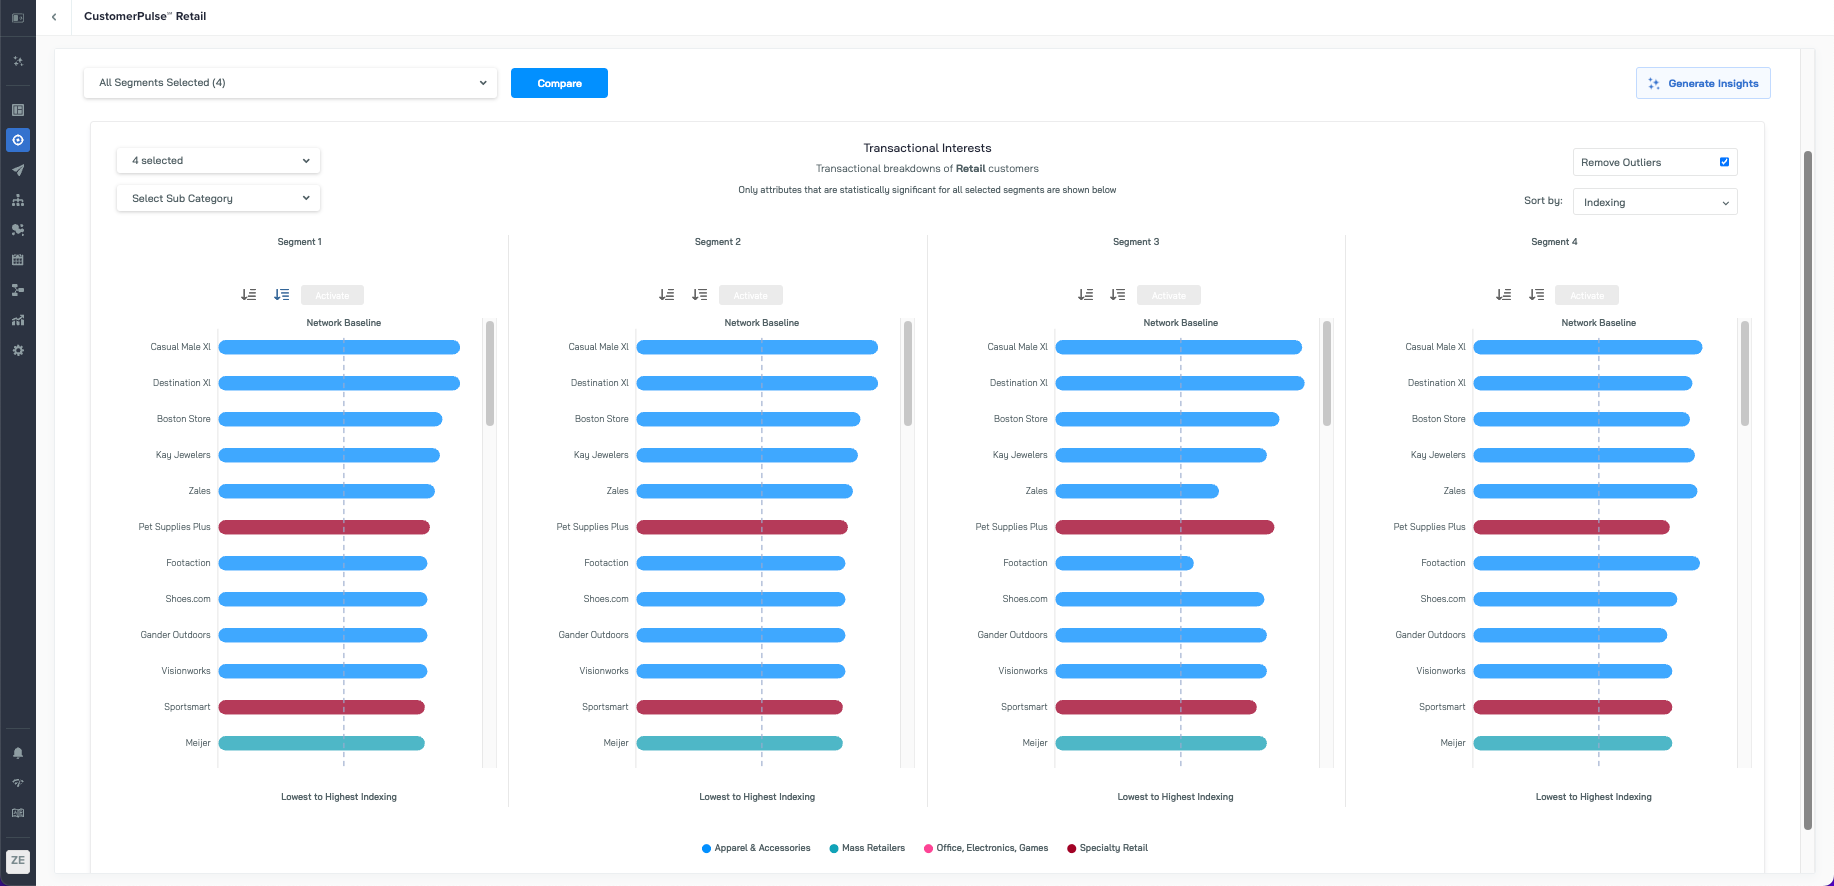This screenshot has width=1834, height=886.
Task: Click the Segment 3 column header
Action: click(x=1136, y=242)
